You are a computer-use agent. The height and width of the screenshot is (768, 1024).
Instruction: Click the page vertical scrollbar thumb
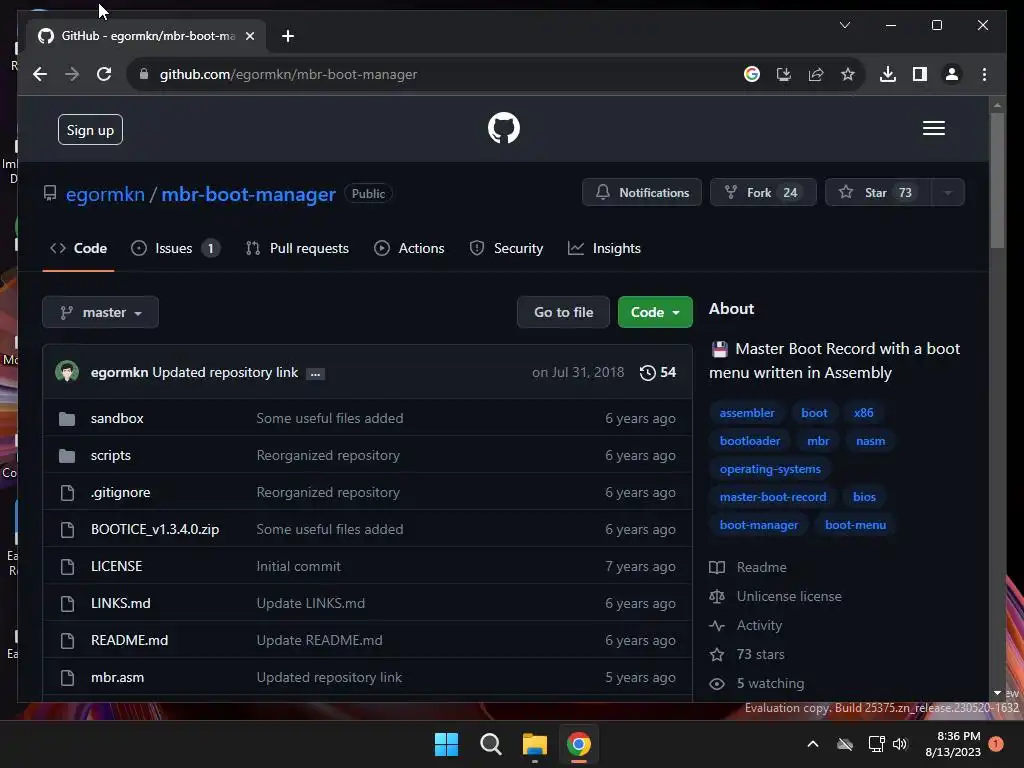click(x=997, y=181)
